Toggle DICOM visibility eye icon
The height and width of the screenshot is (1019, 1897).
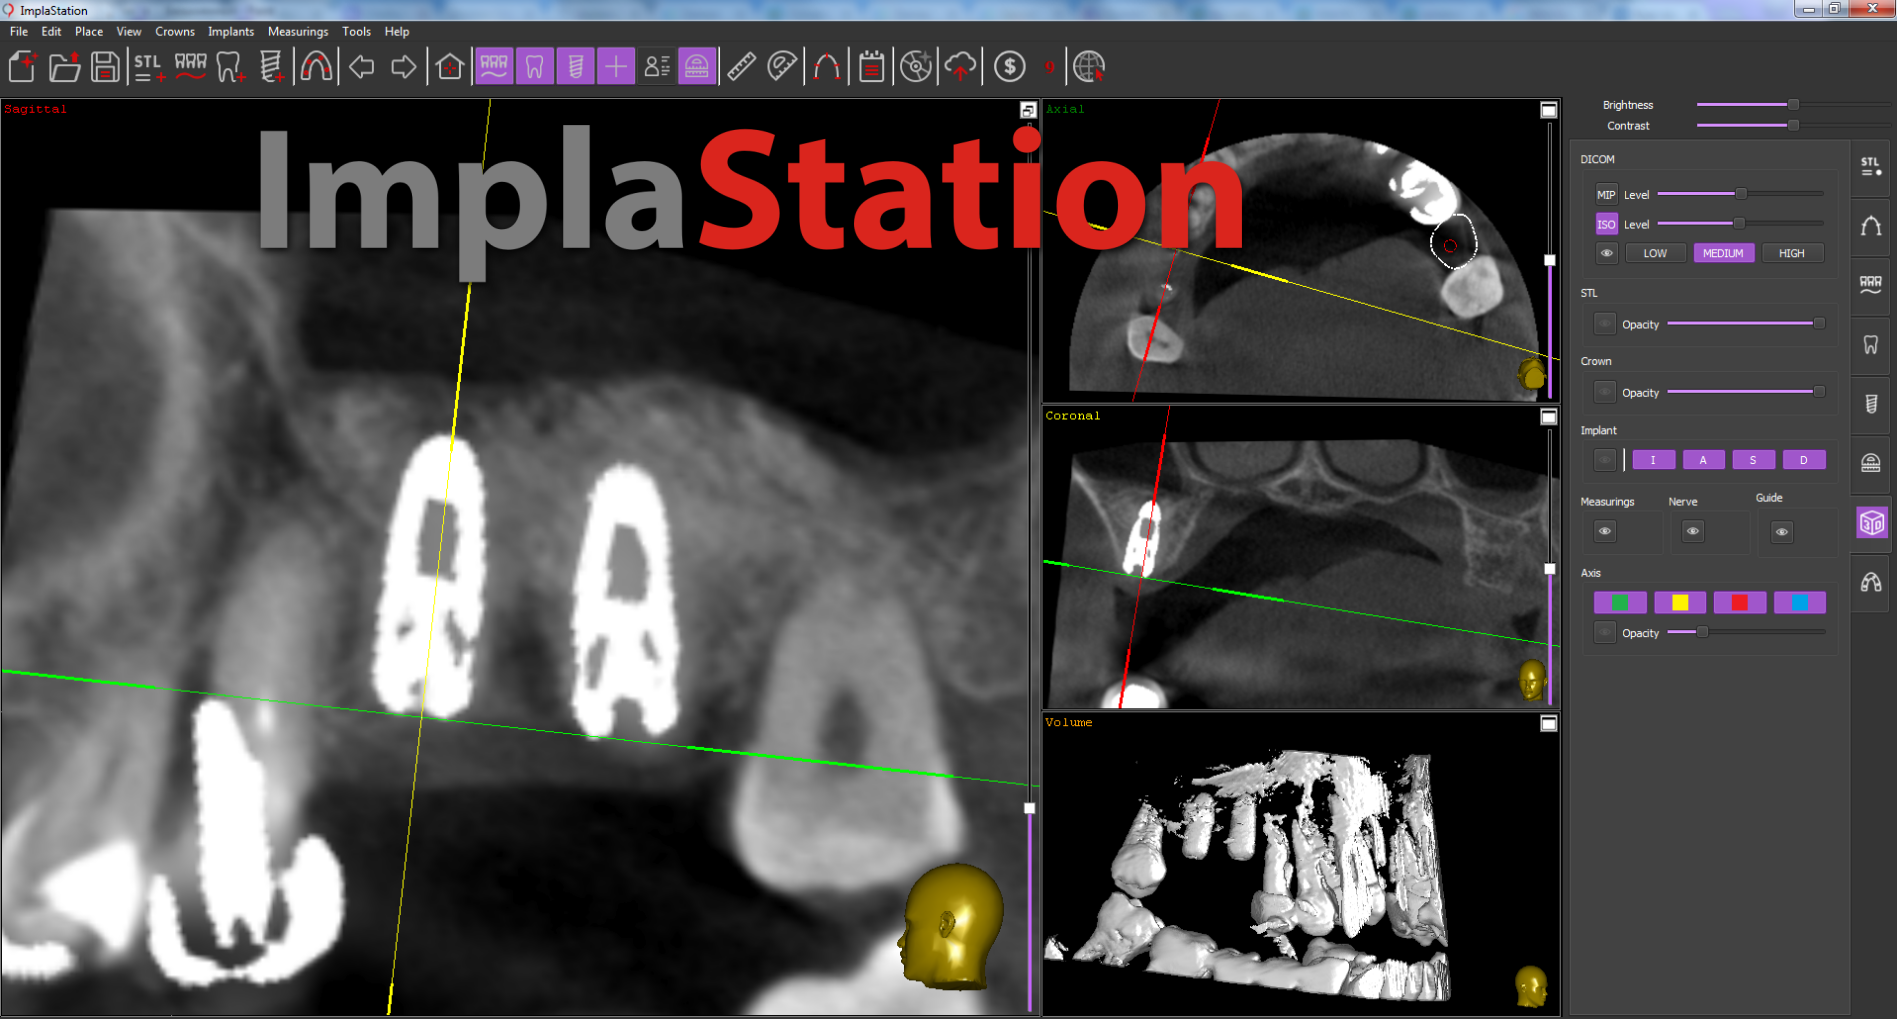1606,253
